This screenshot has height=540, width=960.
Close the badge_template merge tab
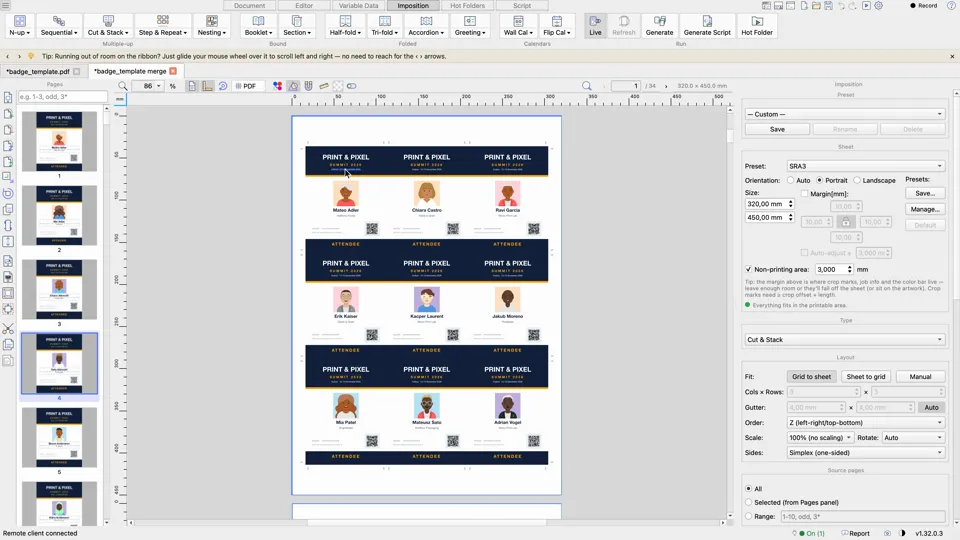(173, 71)
